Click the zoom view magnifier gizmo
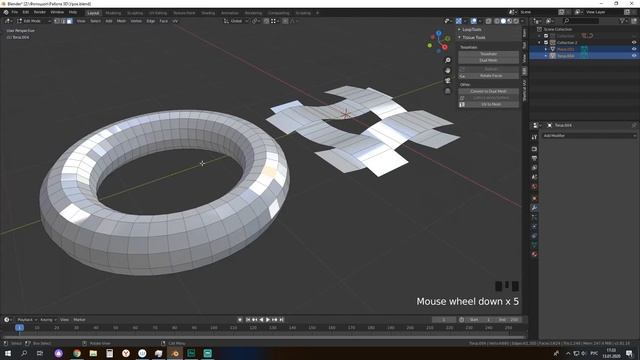Image resolution: width=640 pixels, height=360 pixels. tap(448, 60)
